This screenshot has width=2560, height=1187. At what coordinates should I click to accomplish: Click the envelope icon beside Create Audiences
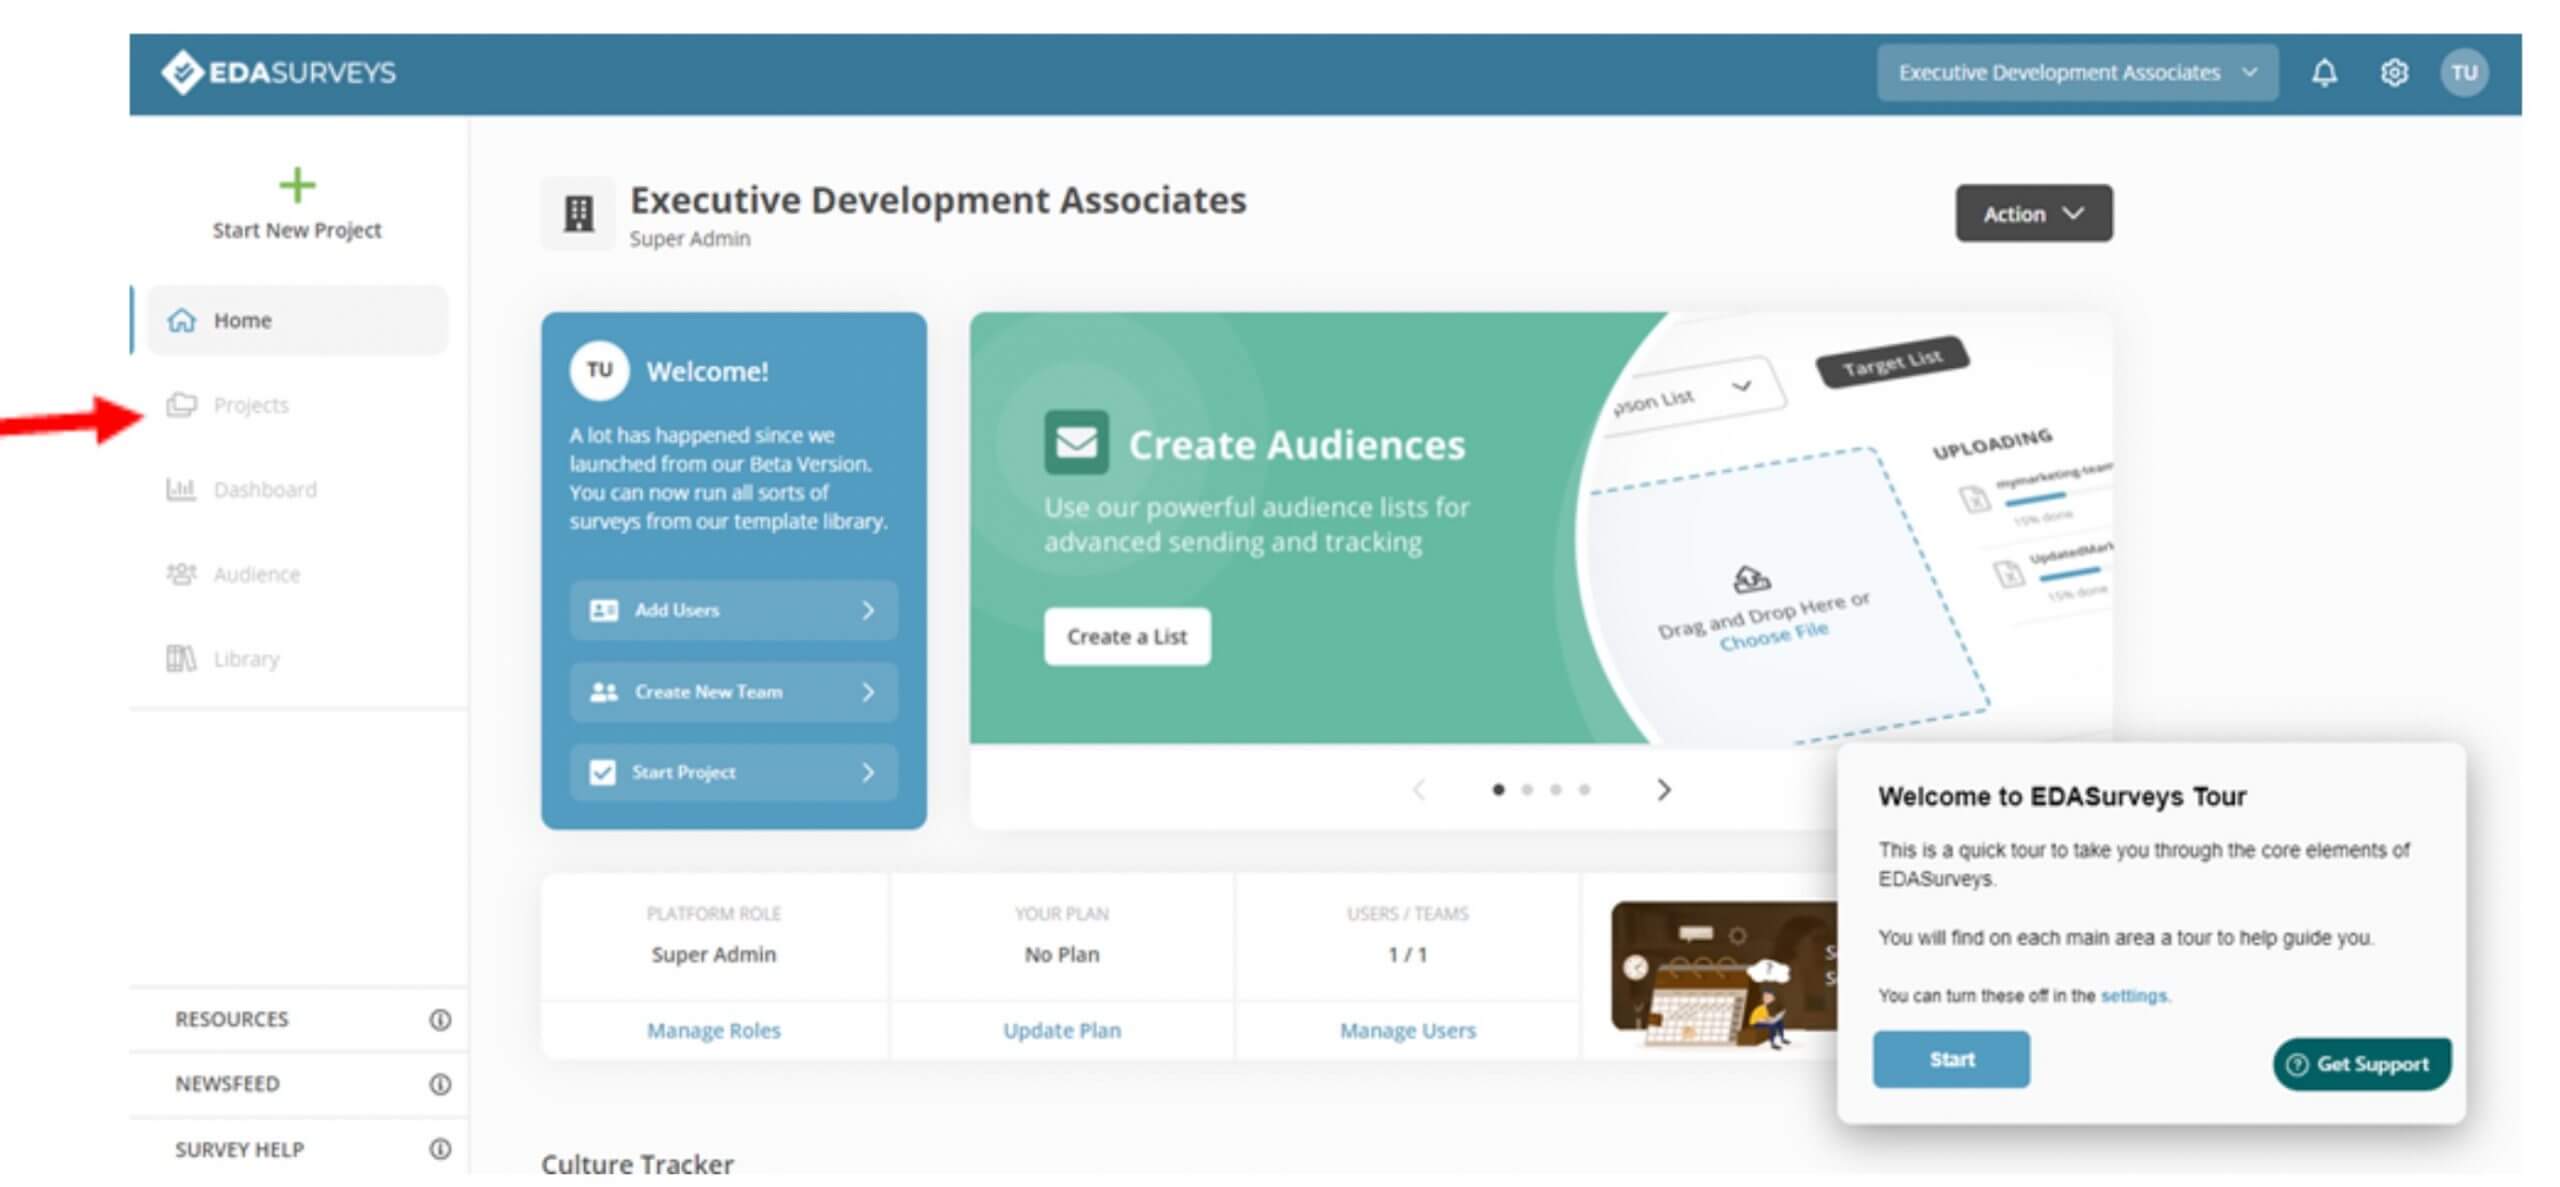1077,442
